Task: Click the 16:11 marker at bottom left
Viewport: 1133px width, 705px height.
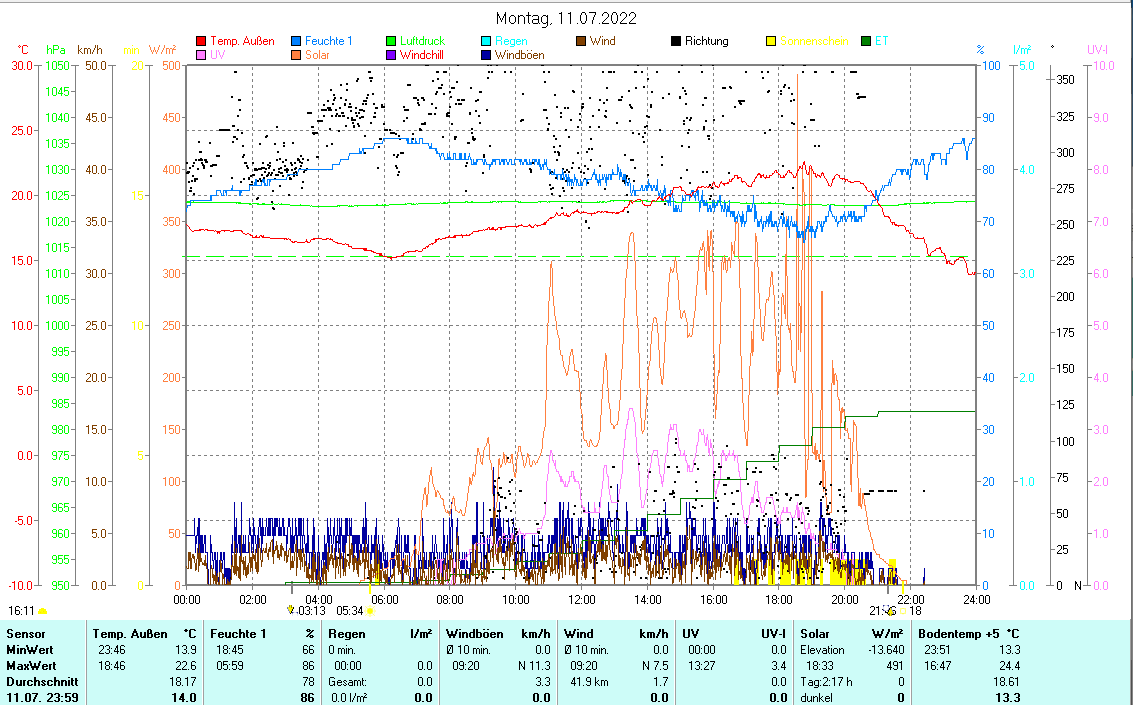Action: (21, 610)
